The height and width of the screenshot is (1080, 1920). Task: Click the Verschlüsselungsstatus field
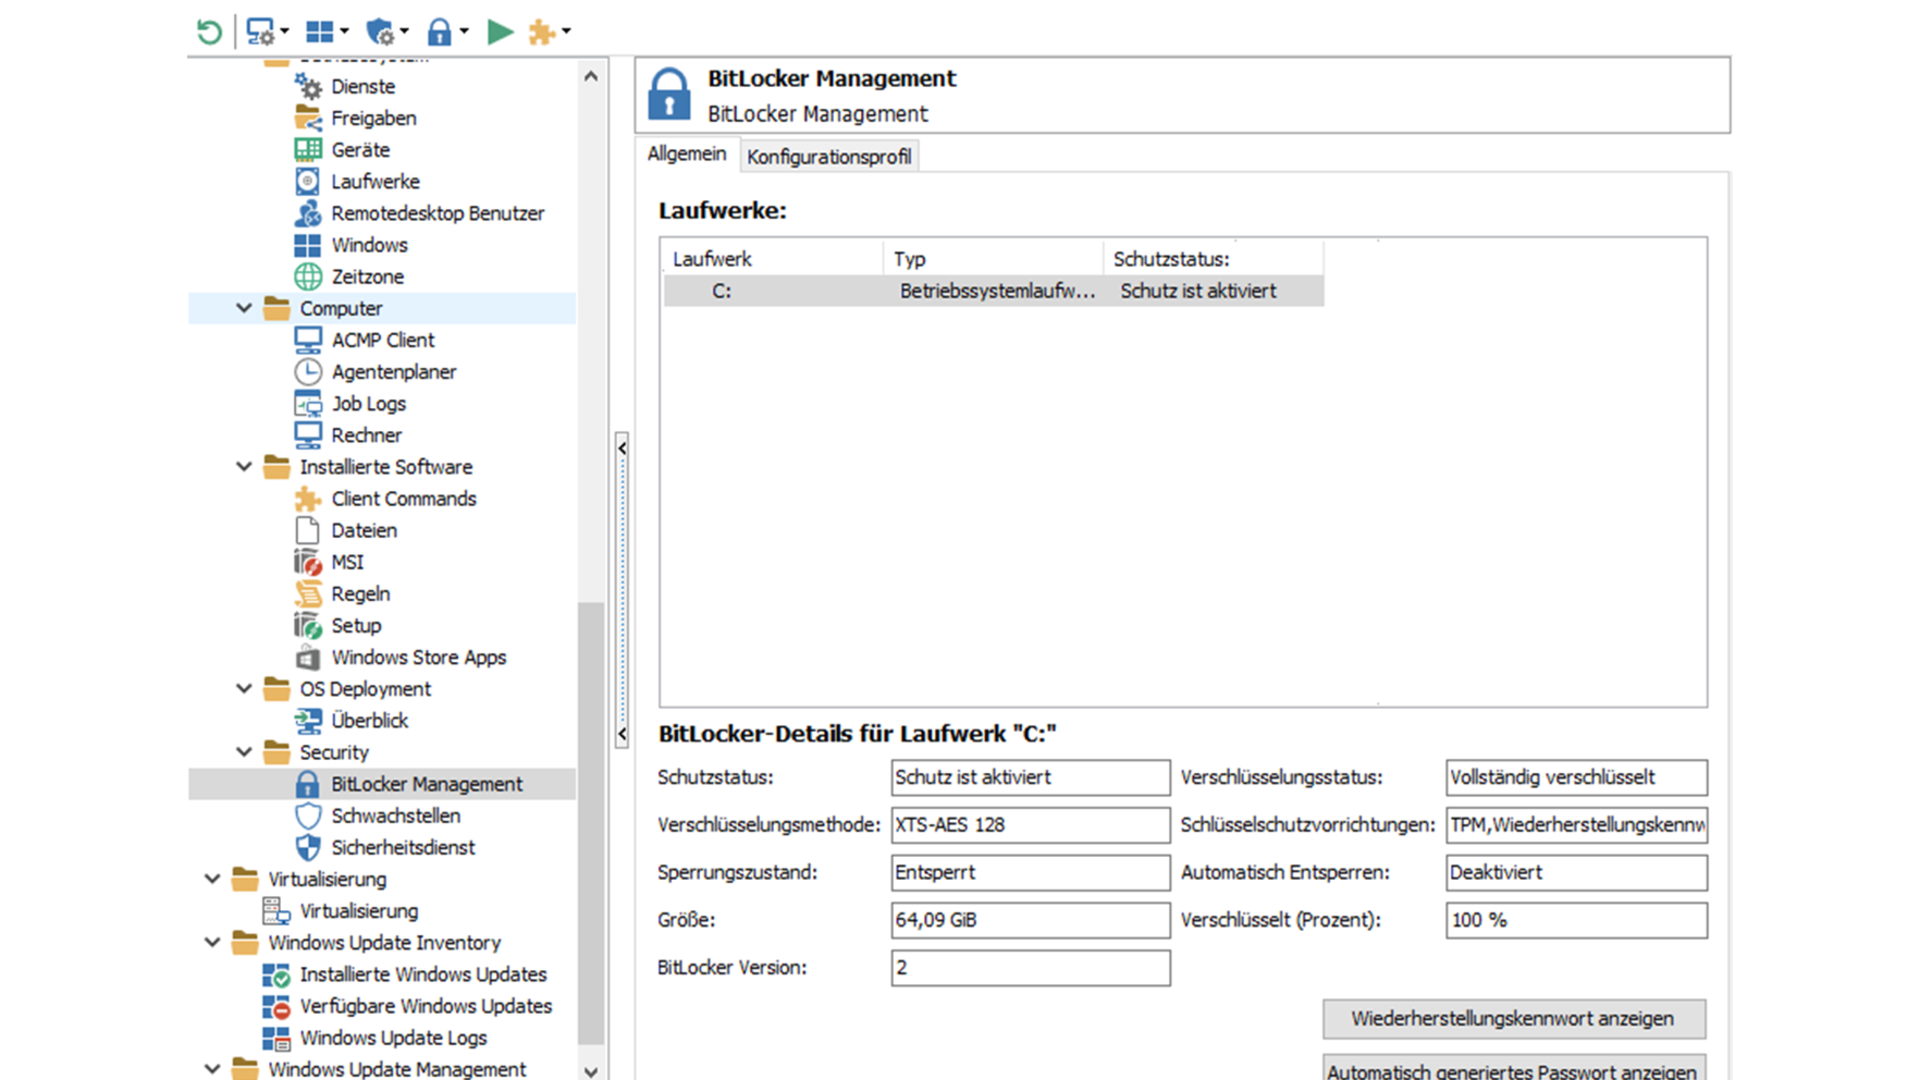point(1577,778)
